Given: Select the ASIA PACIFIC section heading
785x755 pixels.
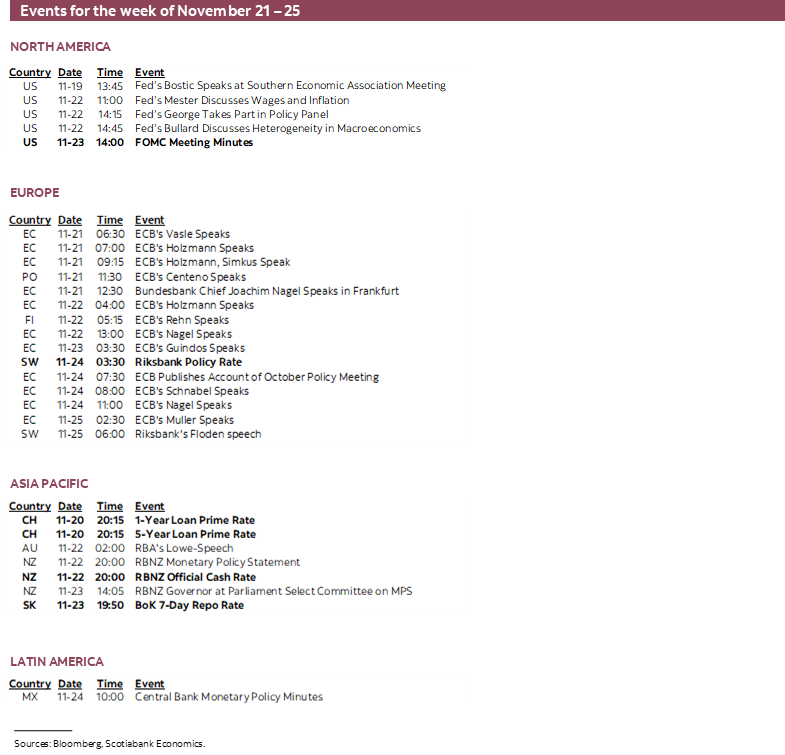Looking at the screenshot, I should tap(49, 484).
